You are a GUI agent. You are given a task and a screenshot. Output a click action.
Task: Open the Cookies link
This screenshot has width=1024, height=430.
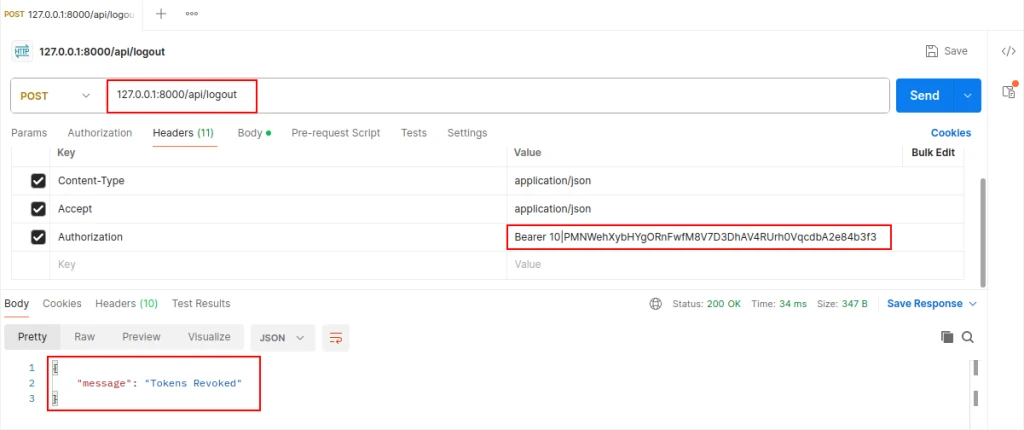(x=950, y=133)
